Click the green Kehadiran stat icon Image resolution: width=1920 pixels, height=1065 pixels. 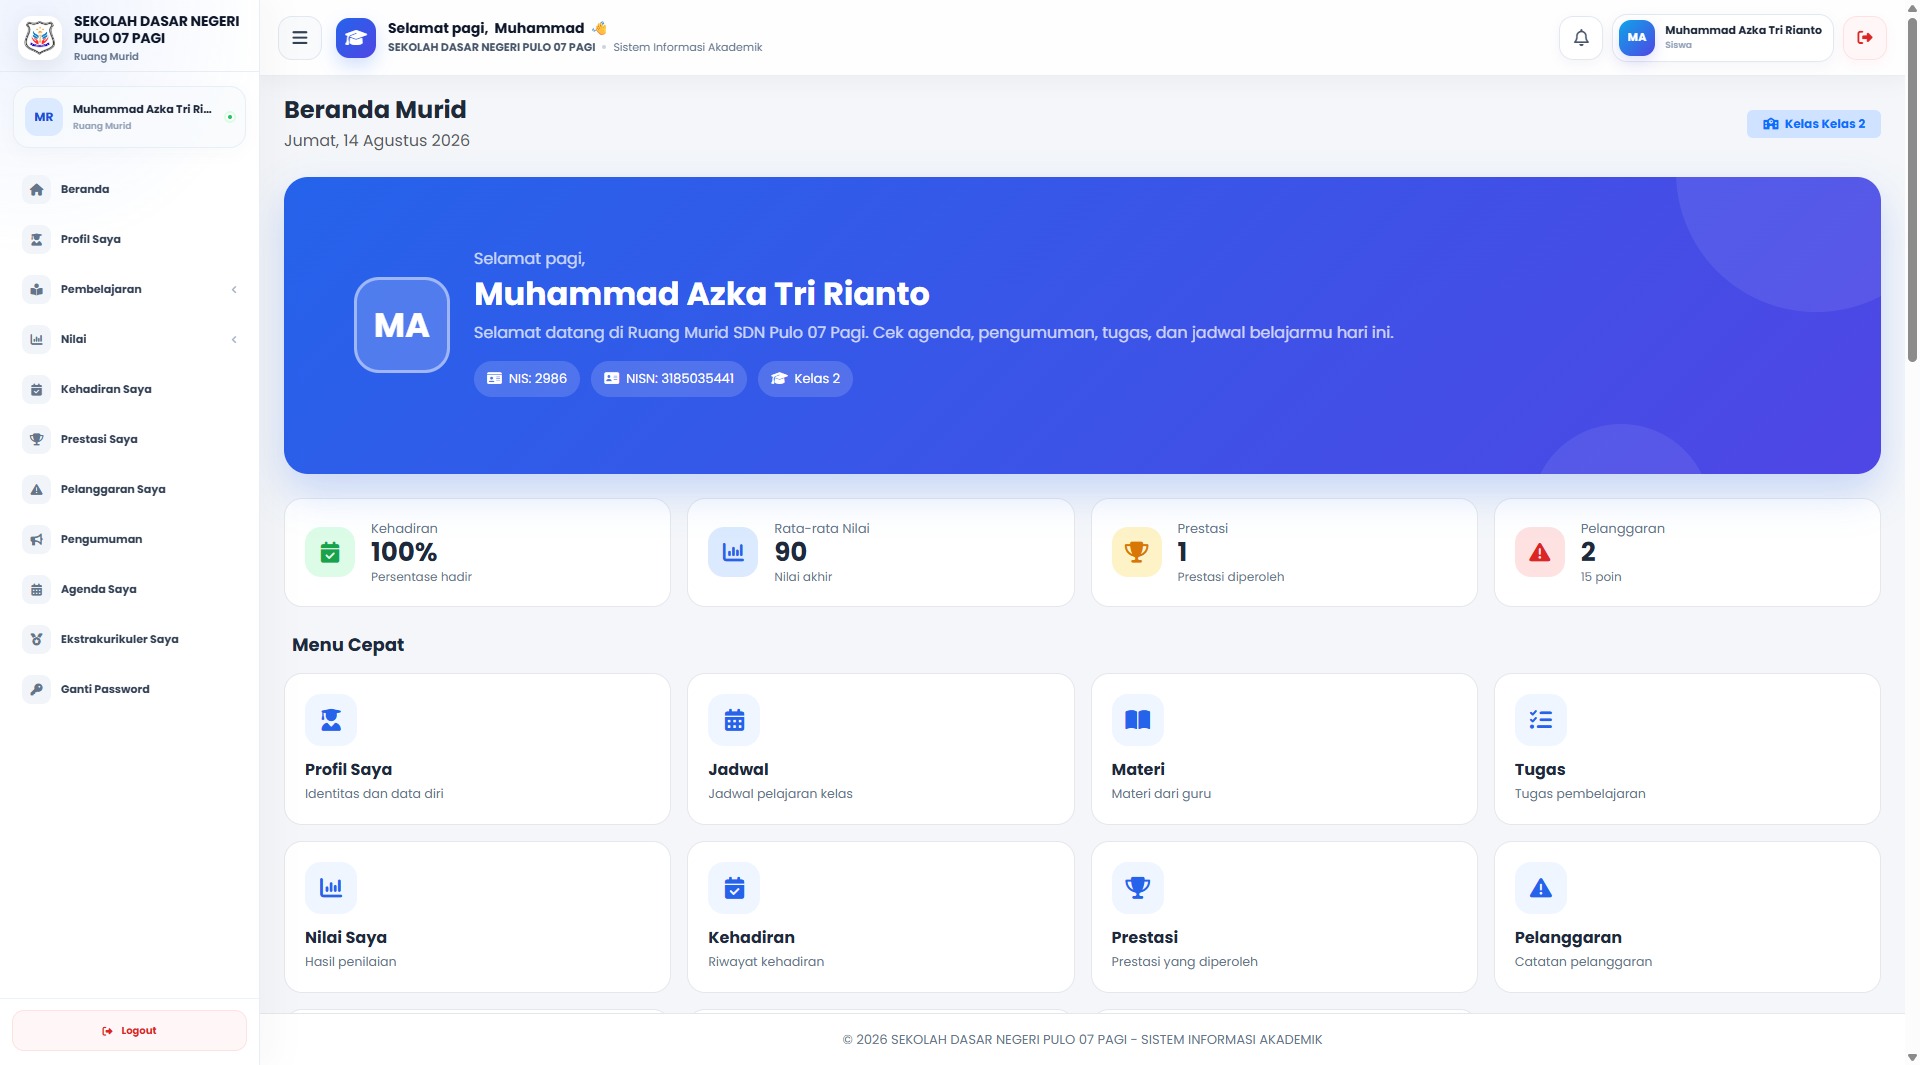pyautogui.click(x=330, y=552)
